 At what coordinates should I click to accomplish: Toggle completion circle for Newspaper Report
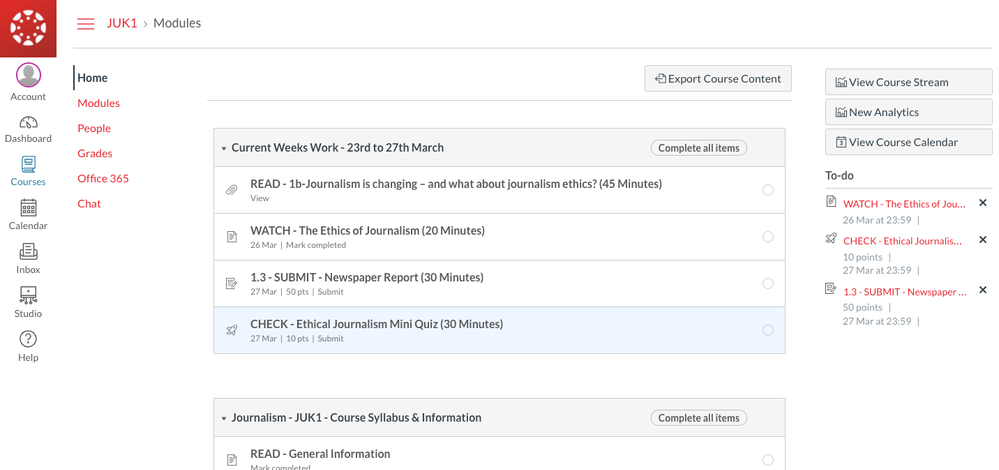[768, 284]
